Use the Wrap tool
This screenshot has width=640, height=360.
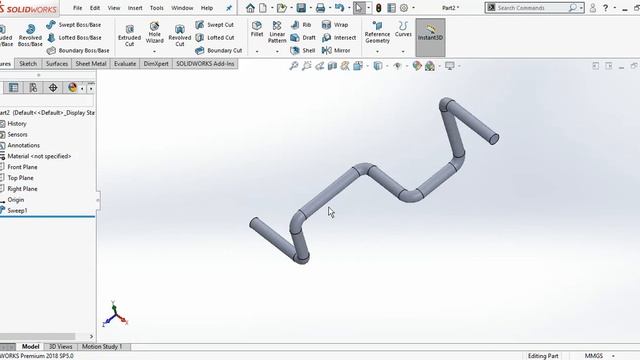pos(335,25)
